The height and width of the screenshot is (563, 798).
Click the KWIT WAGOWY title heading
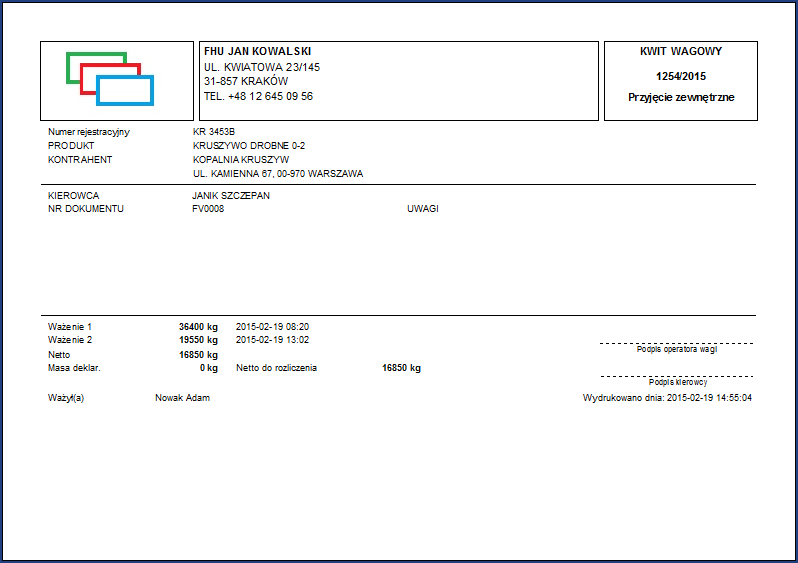680,51
